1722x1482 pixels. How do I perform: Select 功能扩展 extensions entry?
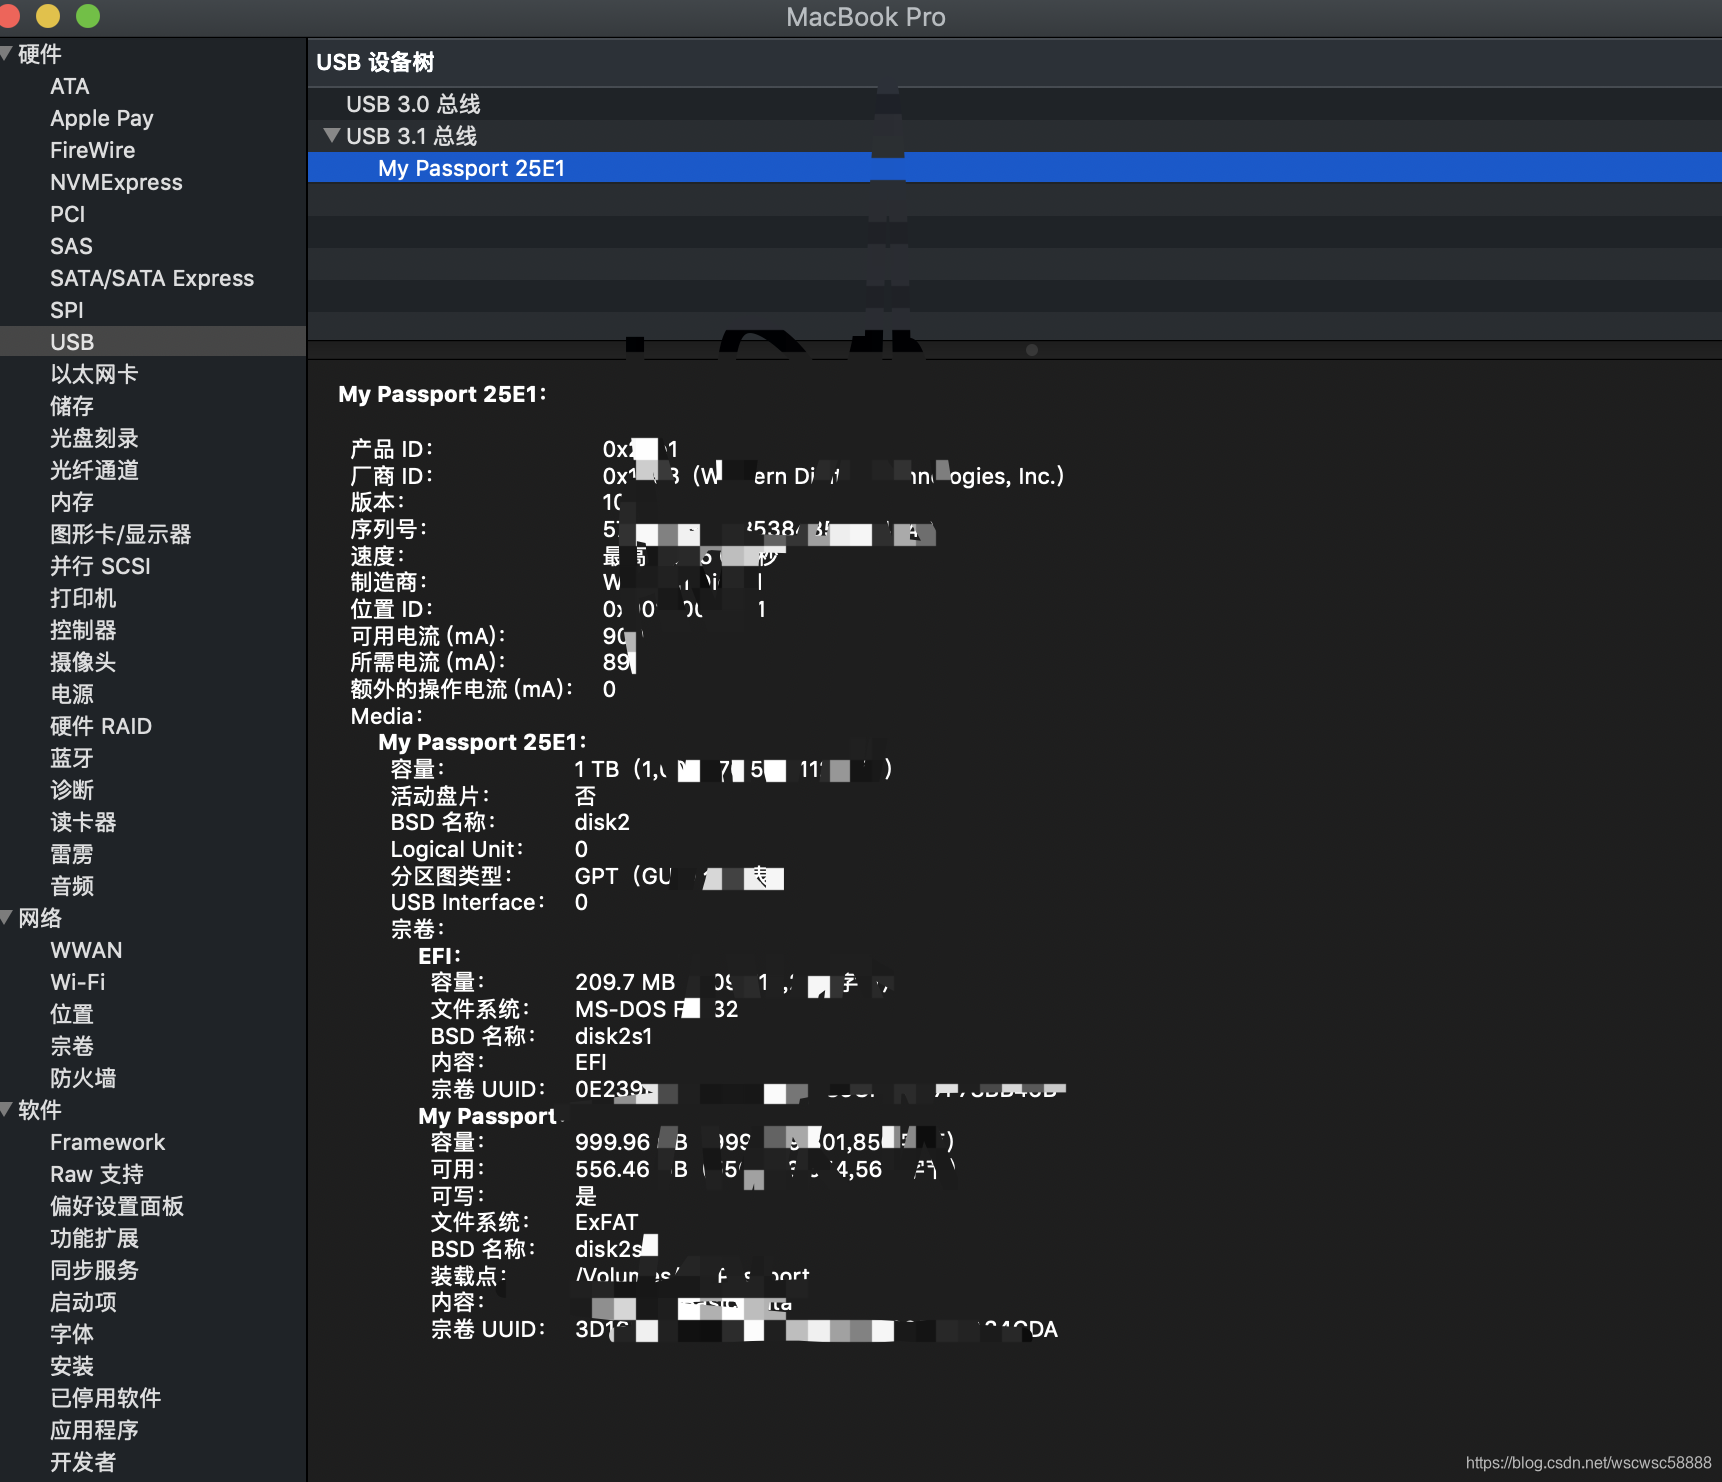[x=94, y=1238]
